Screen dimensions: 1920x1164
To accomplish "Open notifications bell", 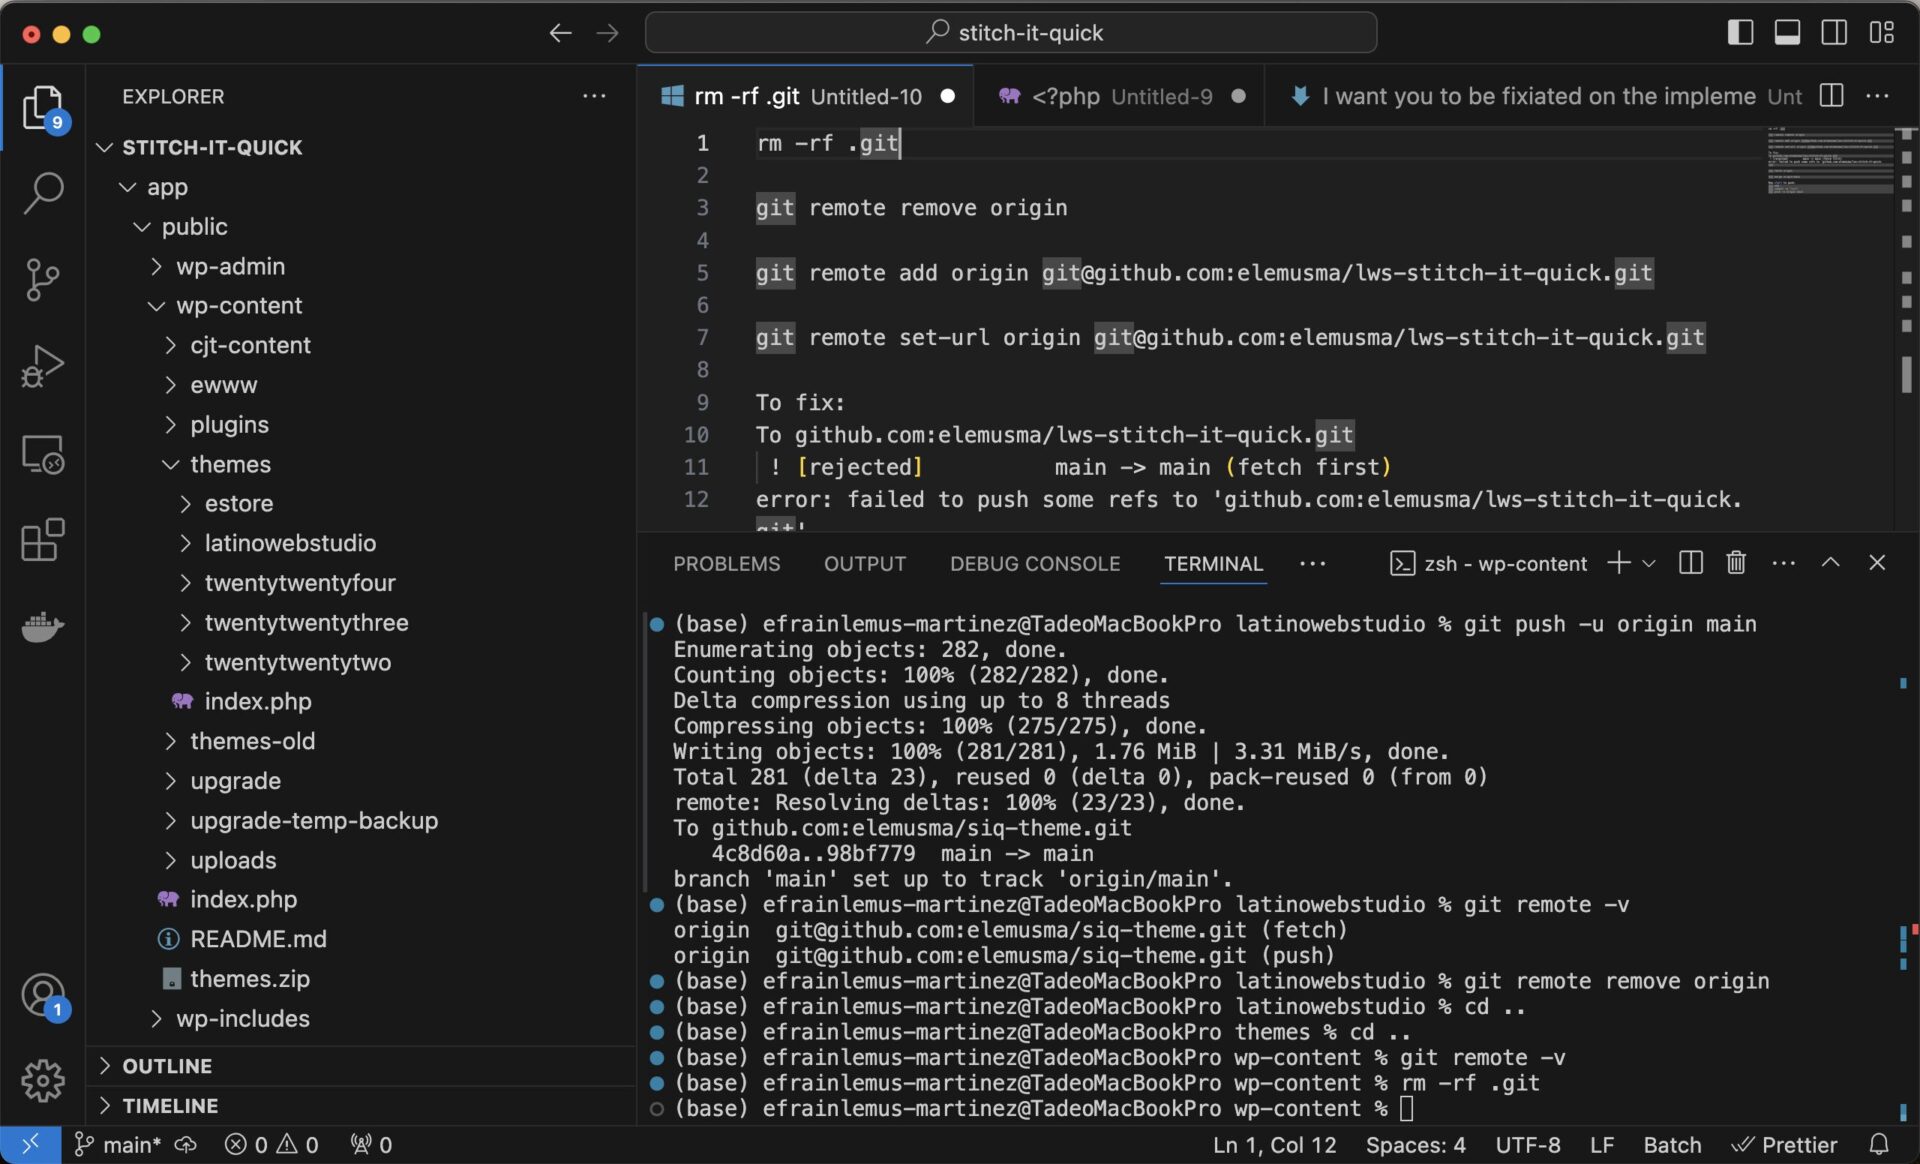I will tap(1879, 1144).
